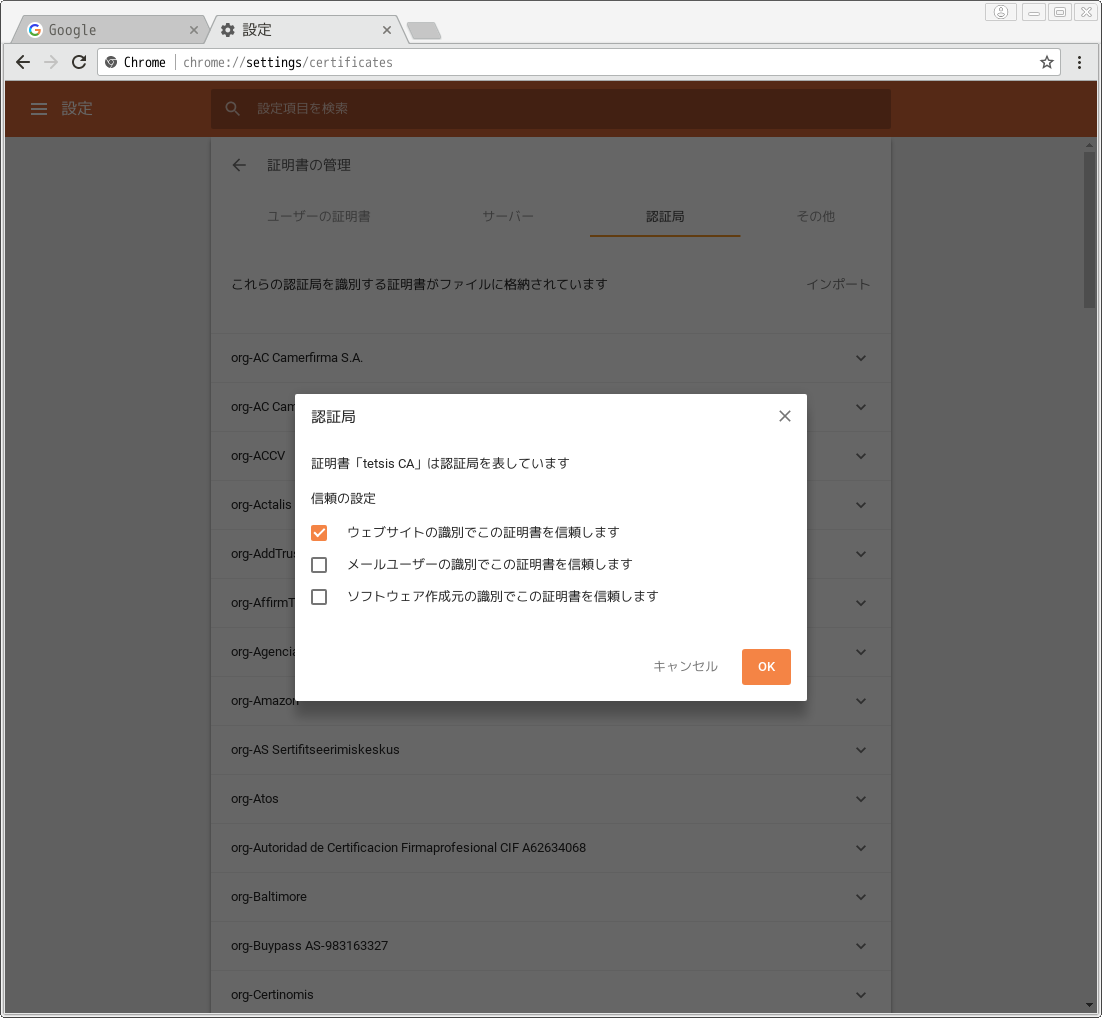The height and width of the screenshot is (1018, 1102).
Task: Open the settings hamburger menu
Action: tap(39, 109)
